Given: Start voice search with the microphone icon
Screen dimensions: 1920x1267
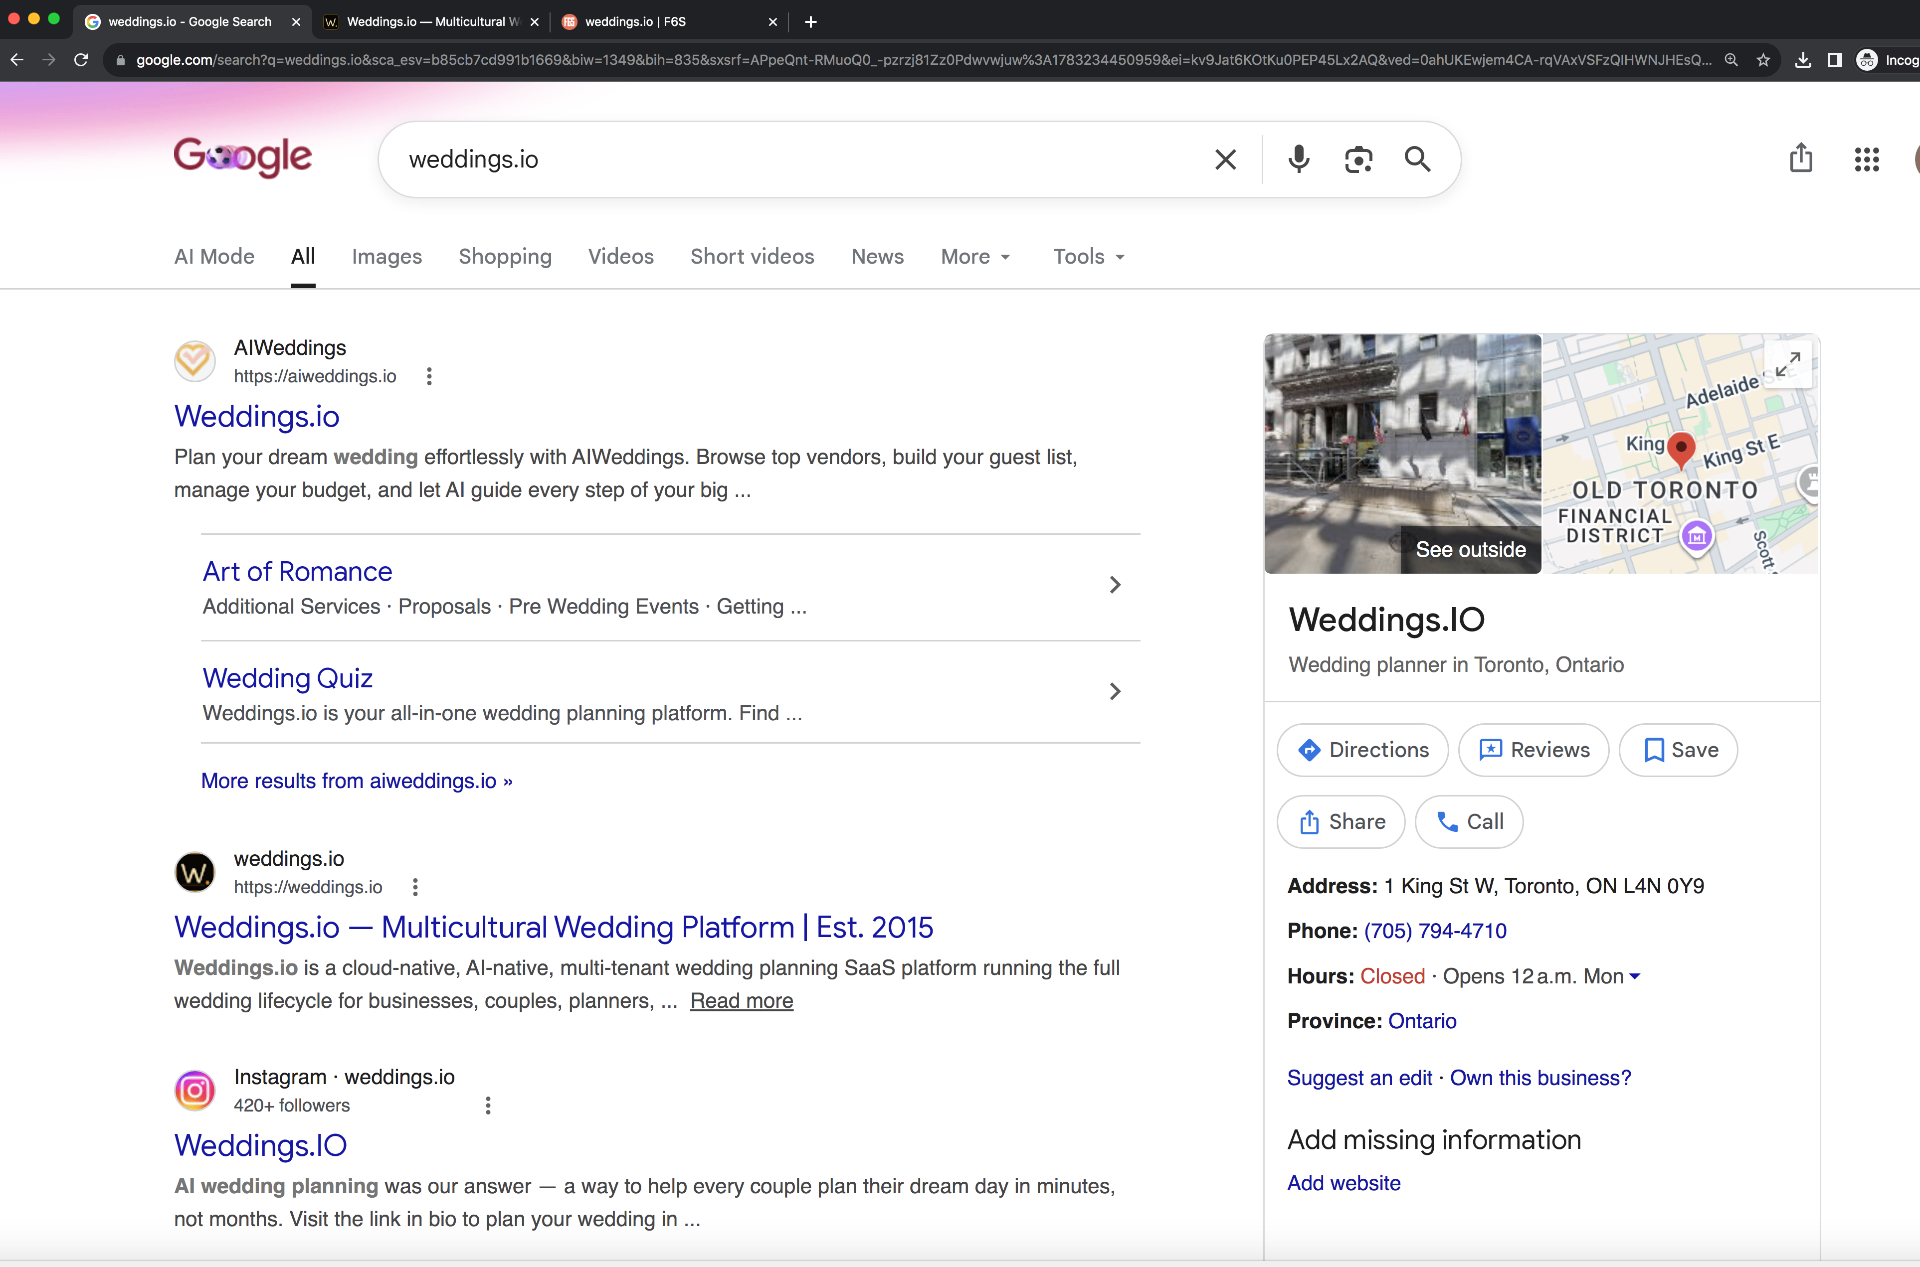Looking at the screenshot, I should 1298,159.
